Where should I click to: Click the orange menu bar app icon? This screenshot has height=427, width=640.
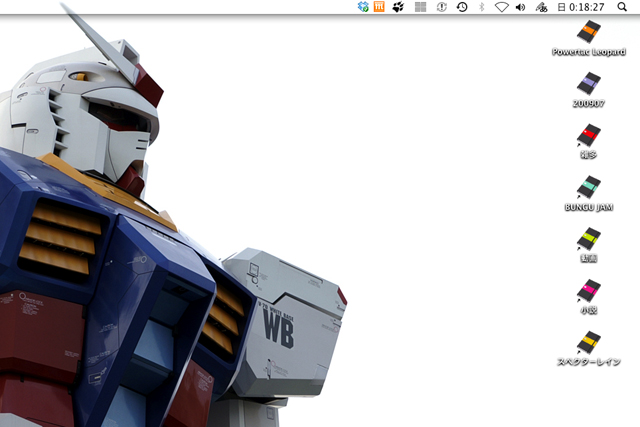pos(379,7)
